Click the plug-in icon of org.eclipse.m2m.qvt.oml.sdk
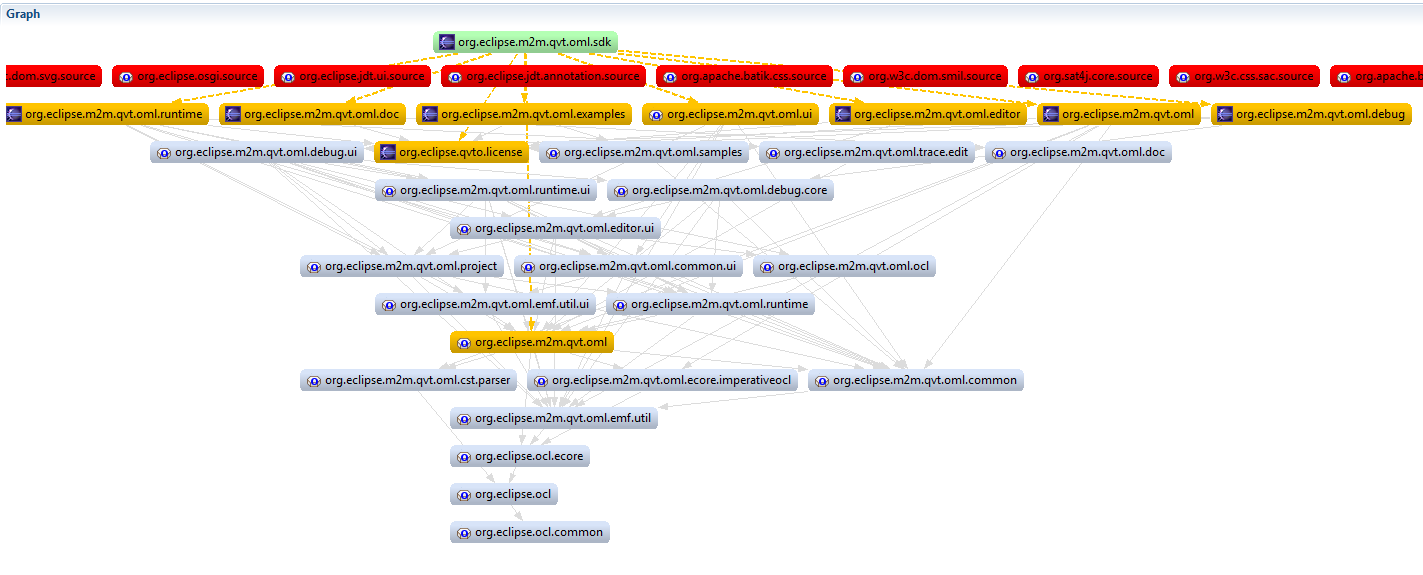1423x575 pixels. tap(445, 42)
